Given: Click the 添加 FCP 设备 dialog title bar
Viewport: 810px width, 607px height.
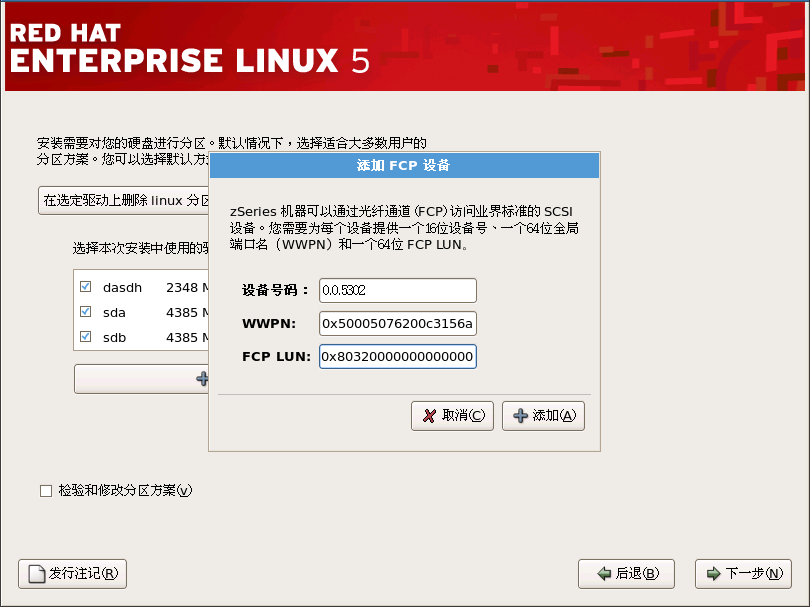Looking at the screenshot, I should 404,165.
